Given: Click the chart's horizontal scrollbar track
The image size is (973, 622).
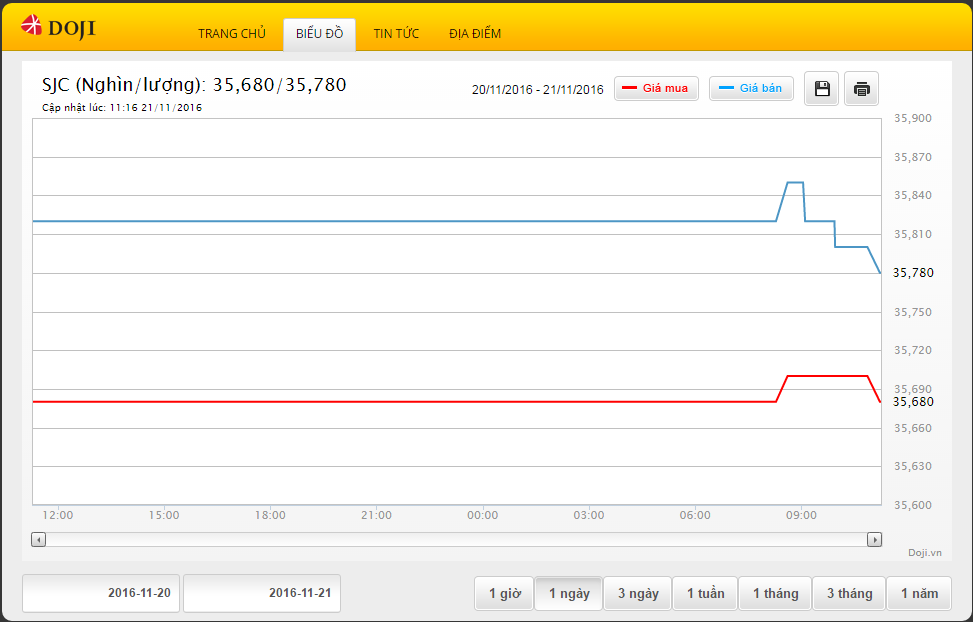Looking at the screenshot, I should (x=456, y=539).
